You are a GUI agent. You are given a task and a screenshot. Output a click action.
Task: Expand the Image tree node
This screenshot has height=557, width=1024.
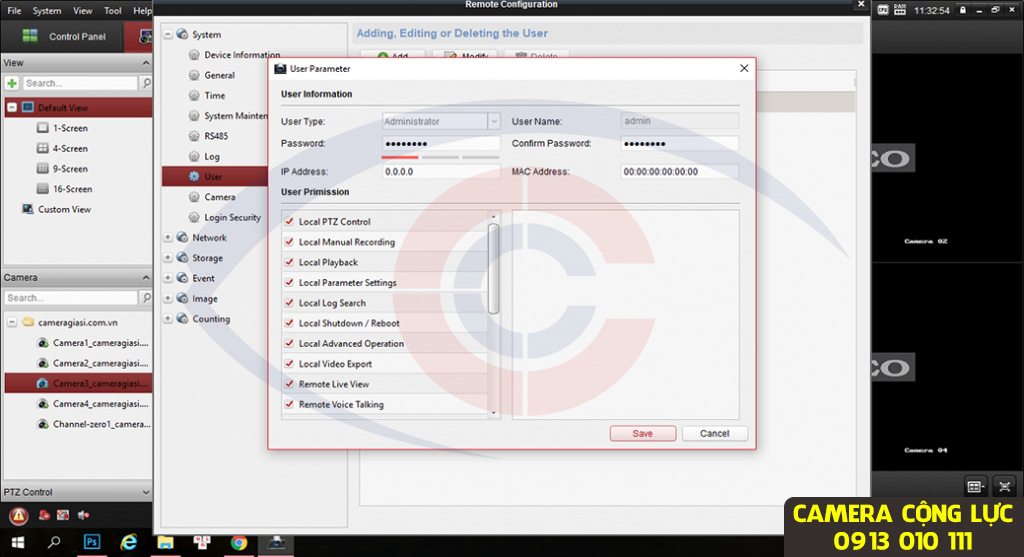pyautogui.click(x=168, y=298)
